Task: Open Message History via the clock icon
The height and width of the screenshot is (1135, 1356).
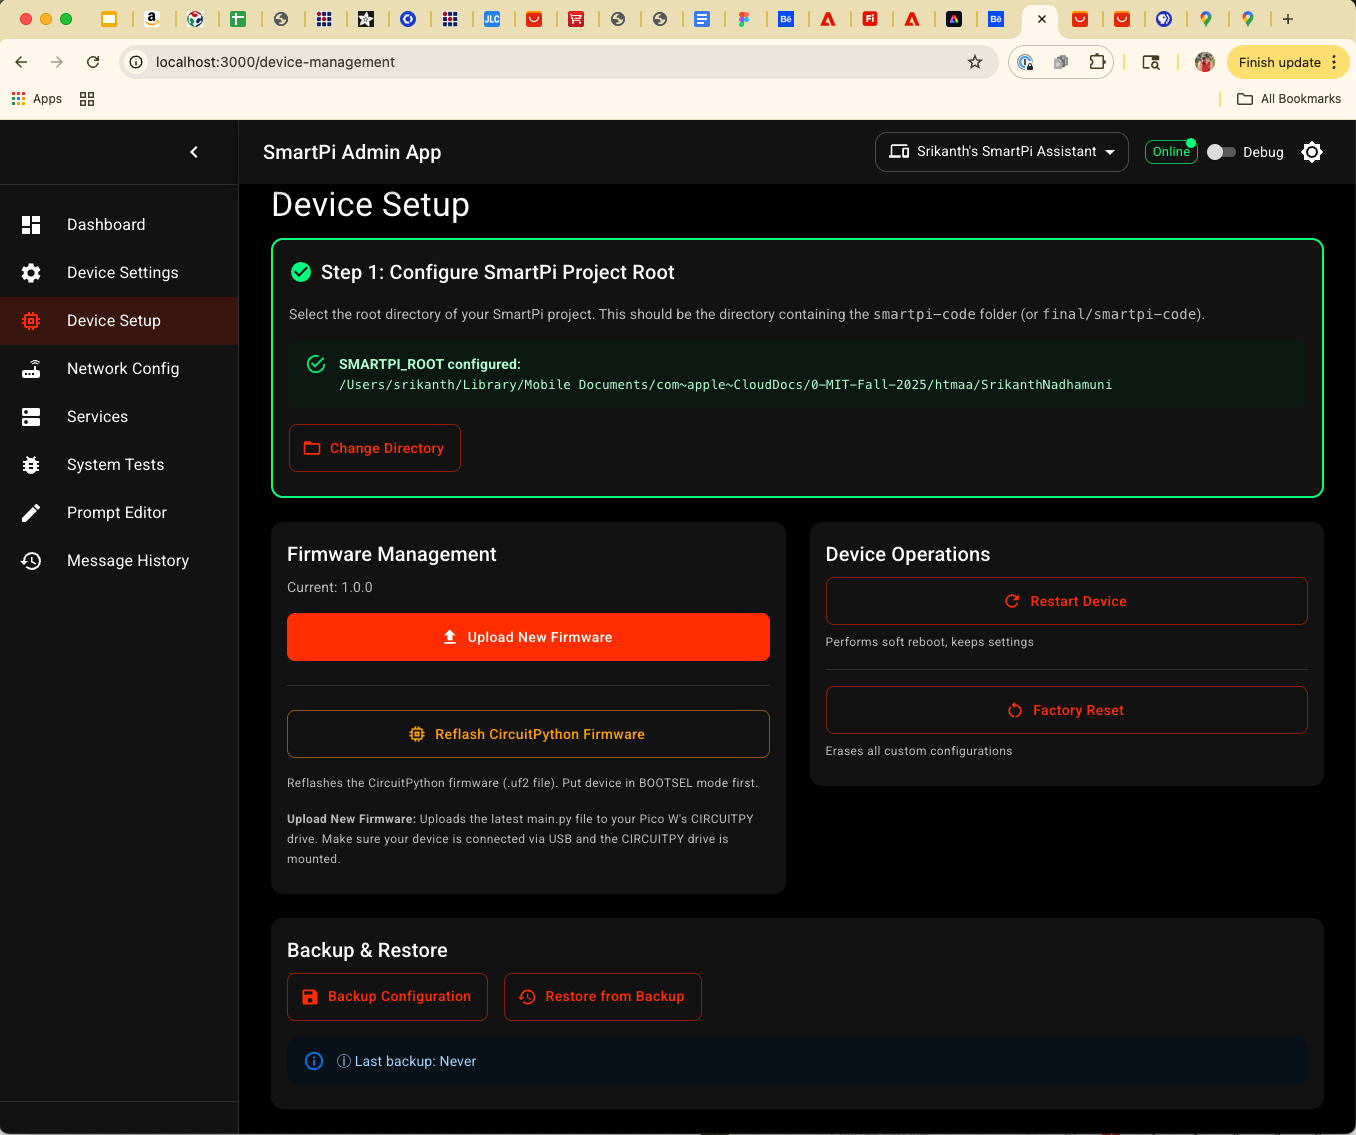Action: point(31,560)
